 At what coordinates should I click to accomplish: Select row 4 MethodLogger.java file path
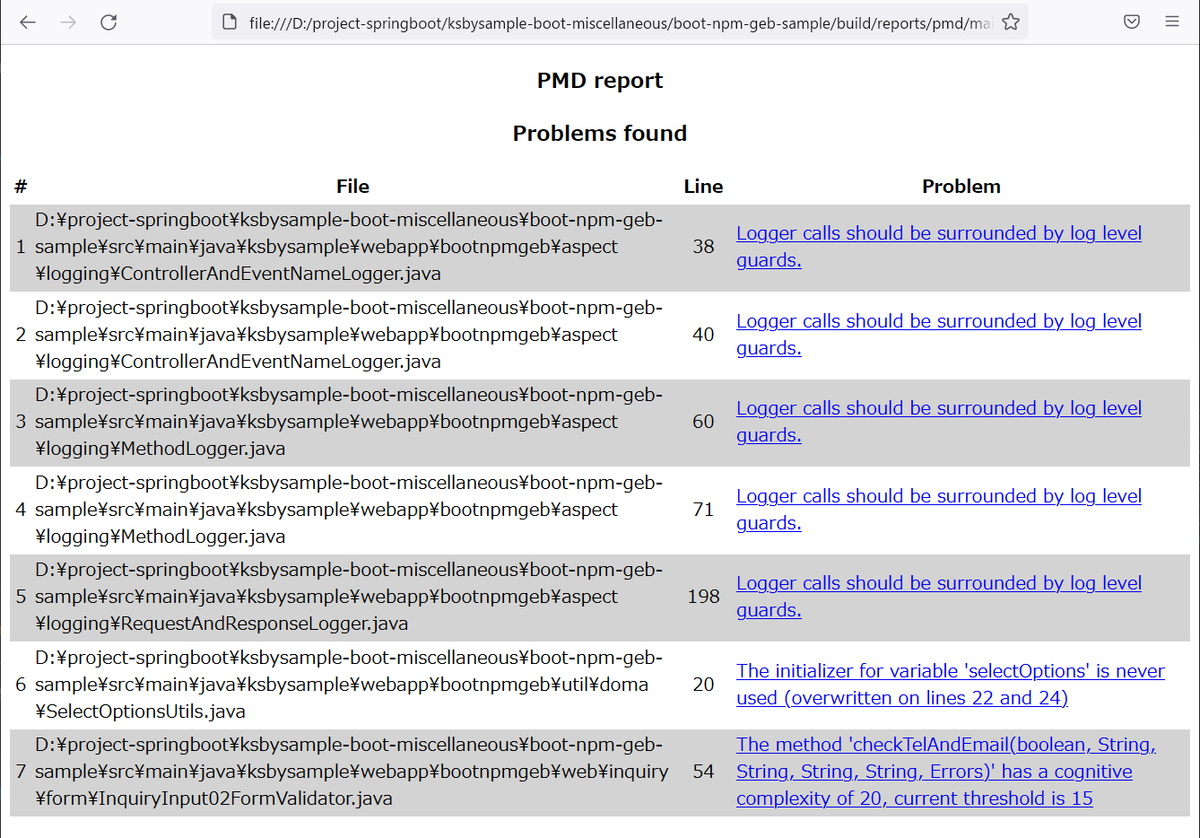pos(349,509)
